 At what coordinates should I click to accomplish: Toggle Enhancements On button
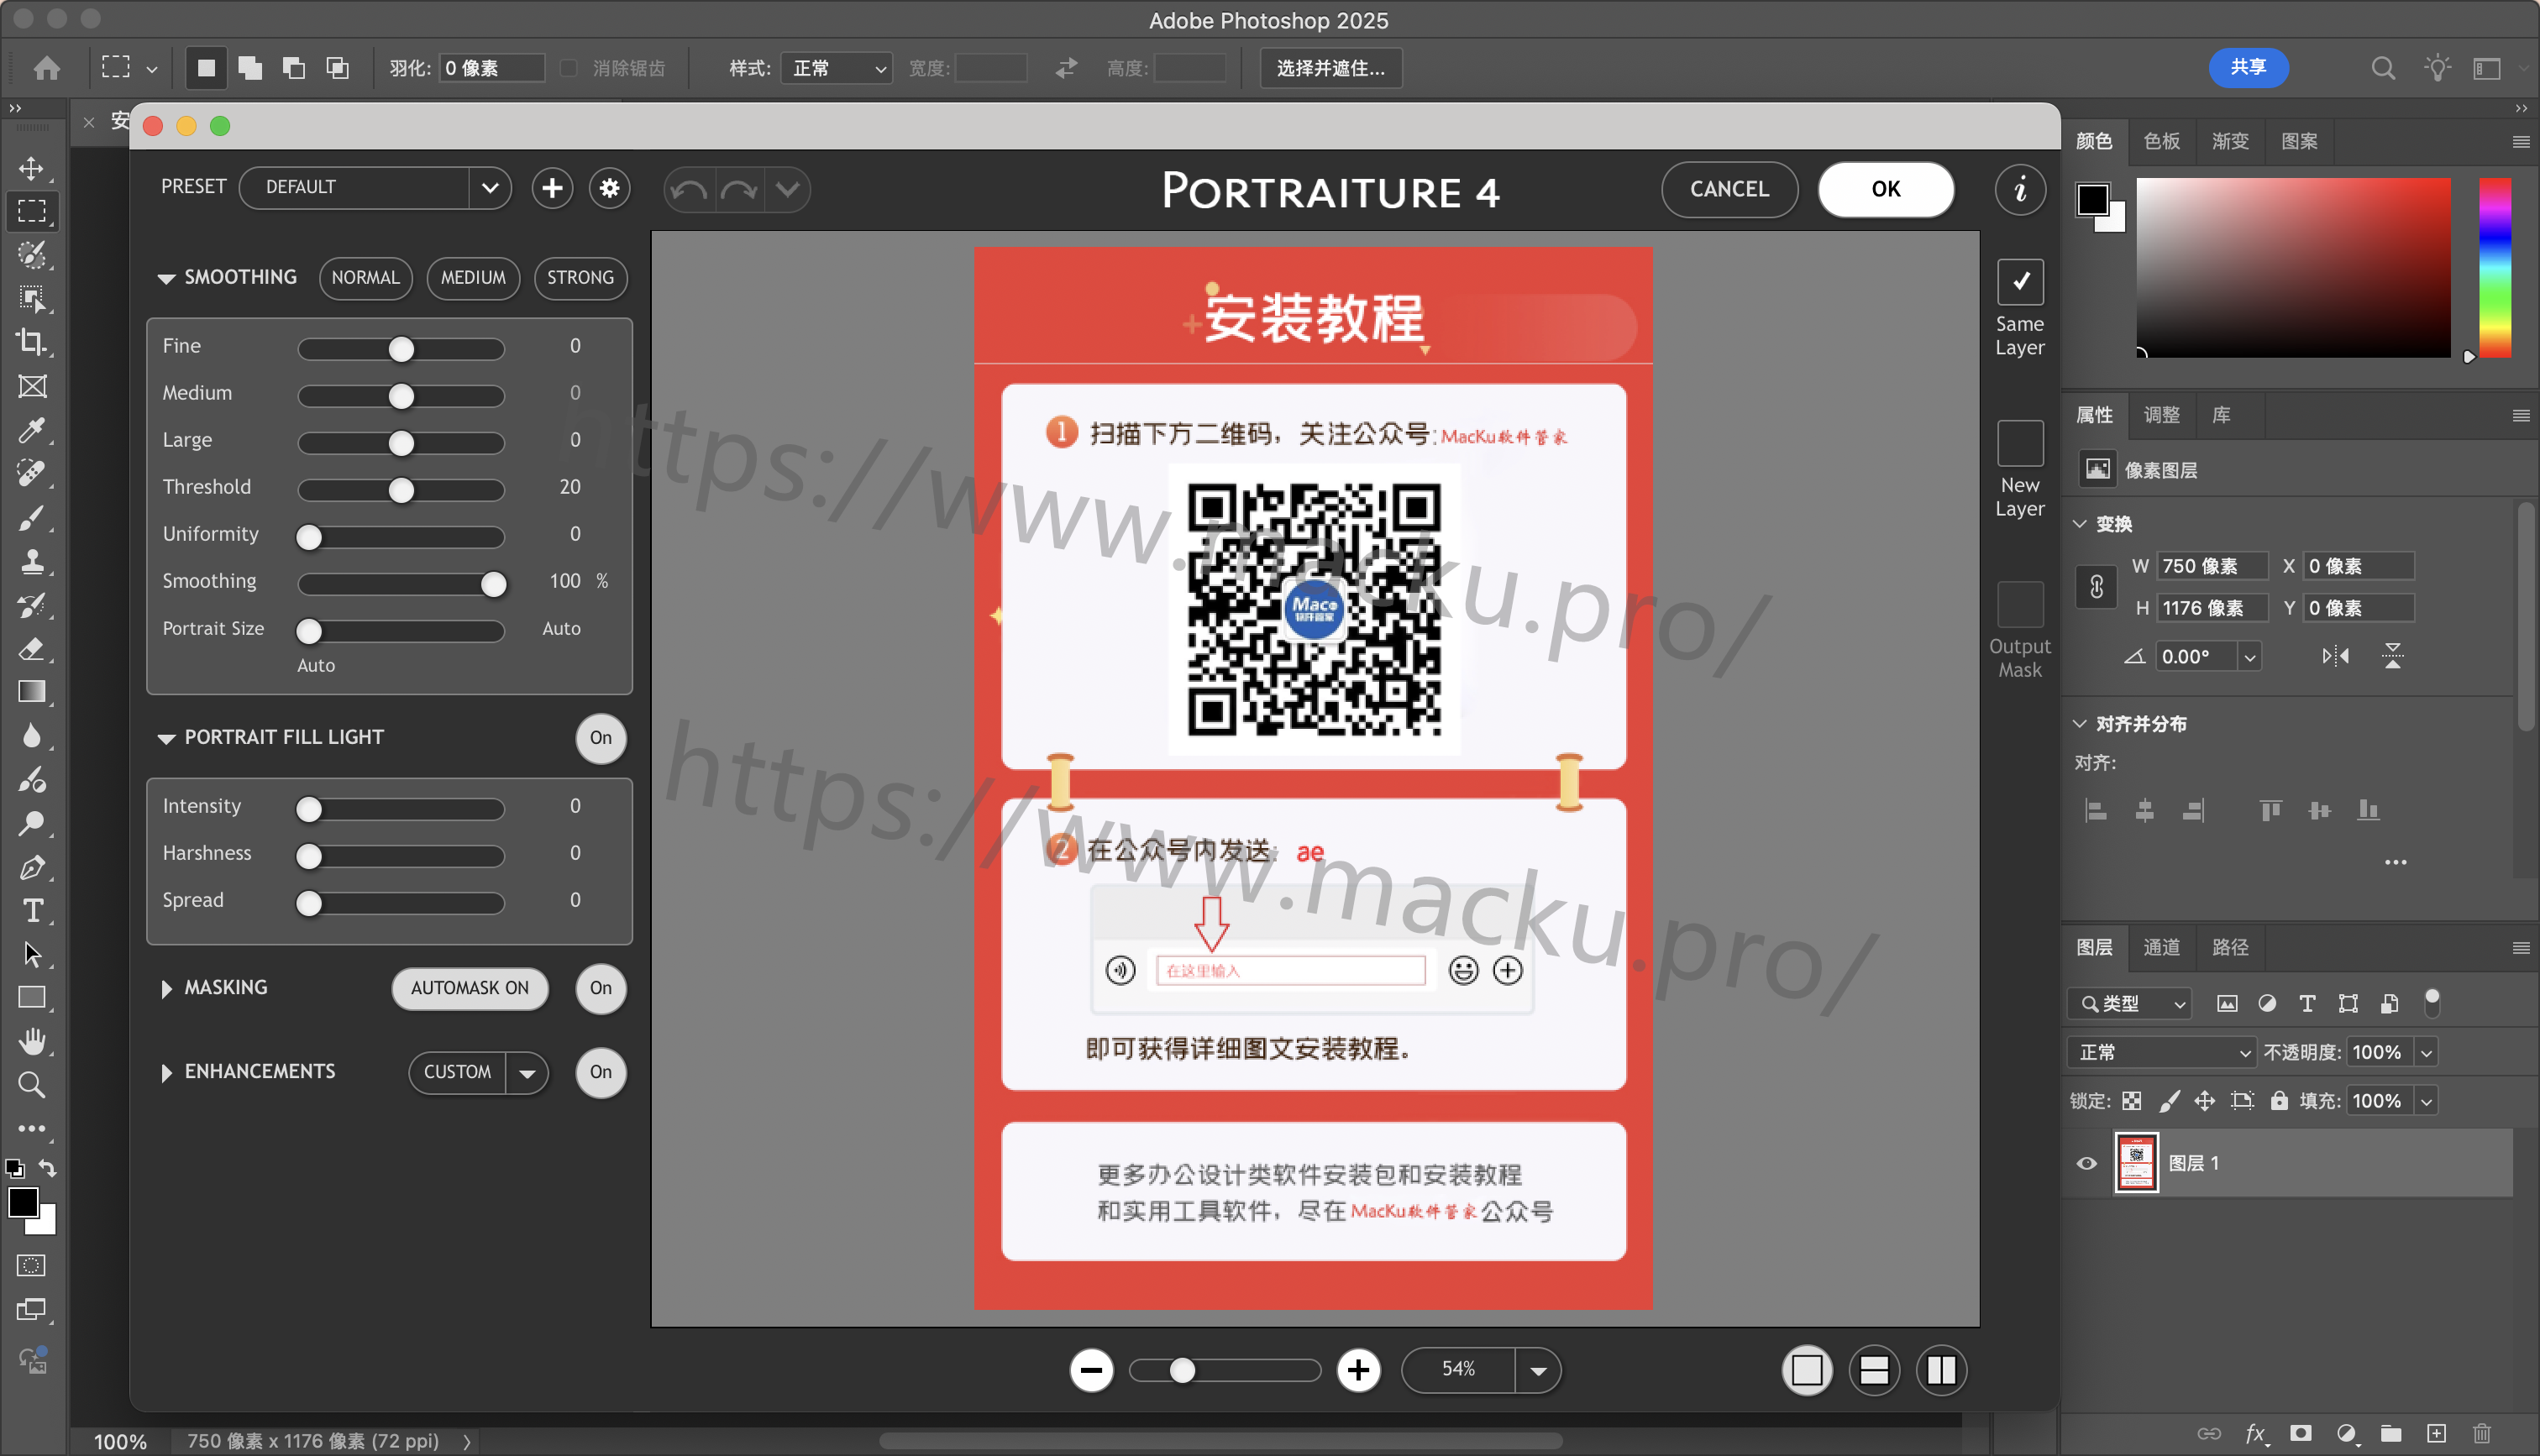[601, 1072]
